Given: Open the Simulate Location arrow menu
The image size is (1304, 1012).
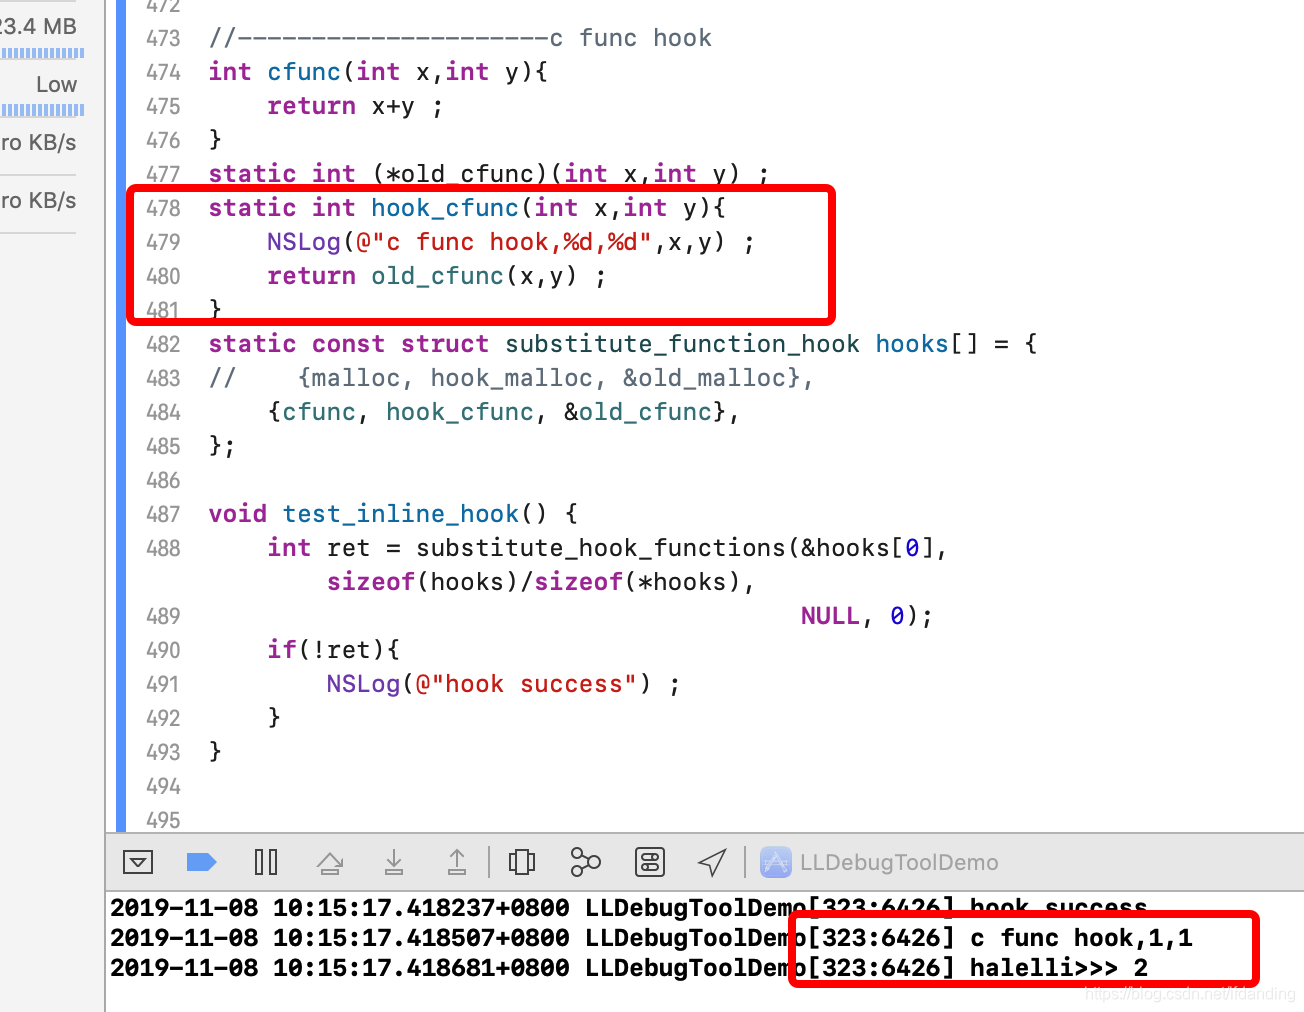Looking at the screenshot, I should point(712,862).
